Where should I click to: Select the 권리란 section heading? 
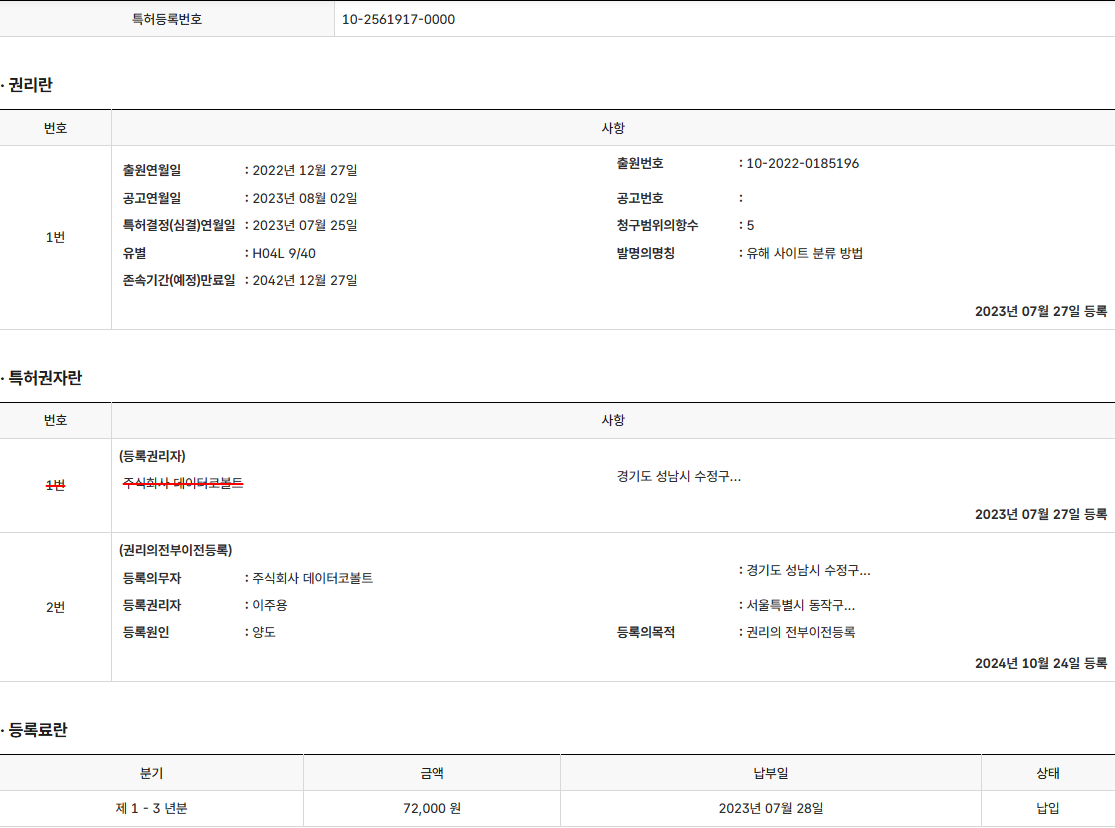(x=29, y=86)
